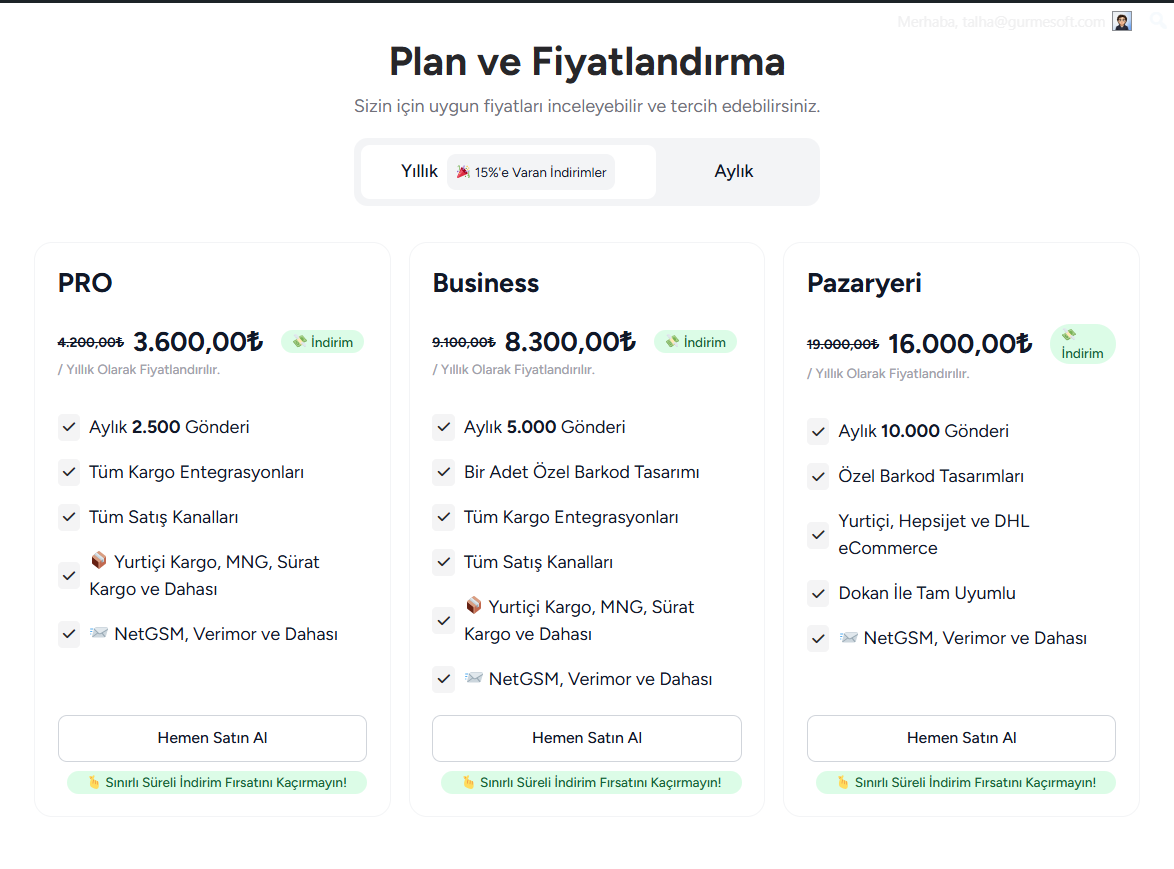This screenshot has width=1174, height=869.
Task: Buy the Pazaryeri plan now
Action: (961, 738)
